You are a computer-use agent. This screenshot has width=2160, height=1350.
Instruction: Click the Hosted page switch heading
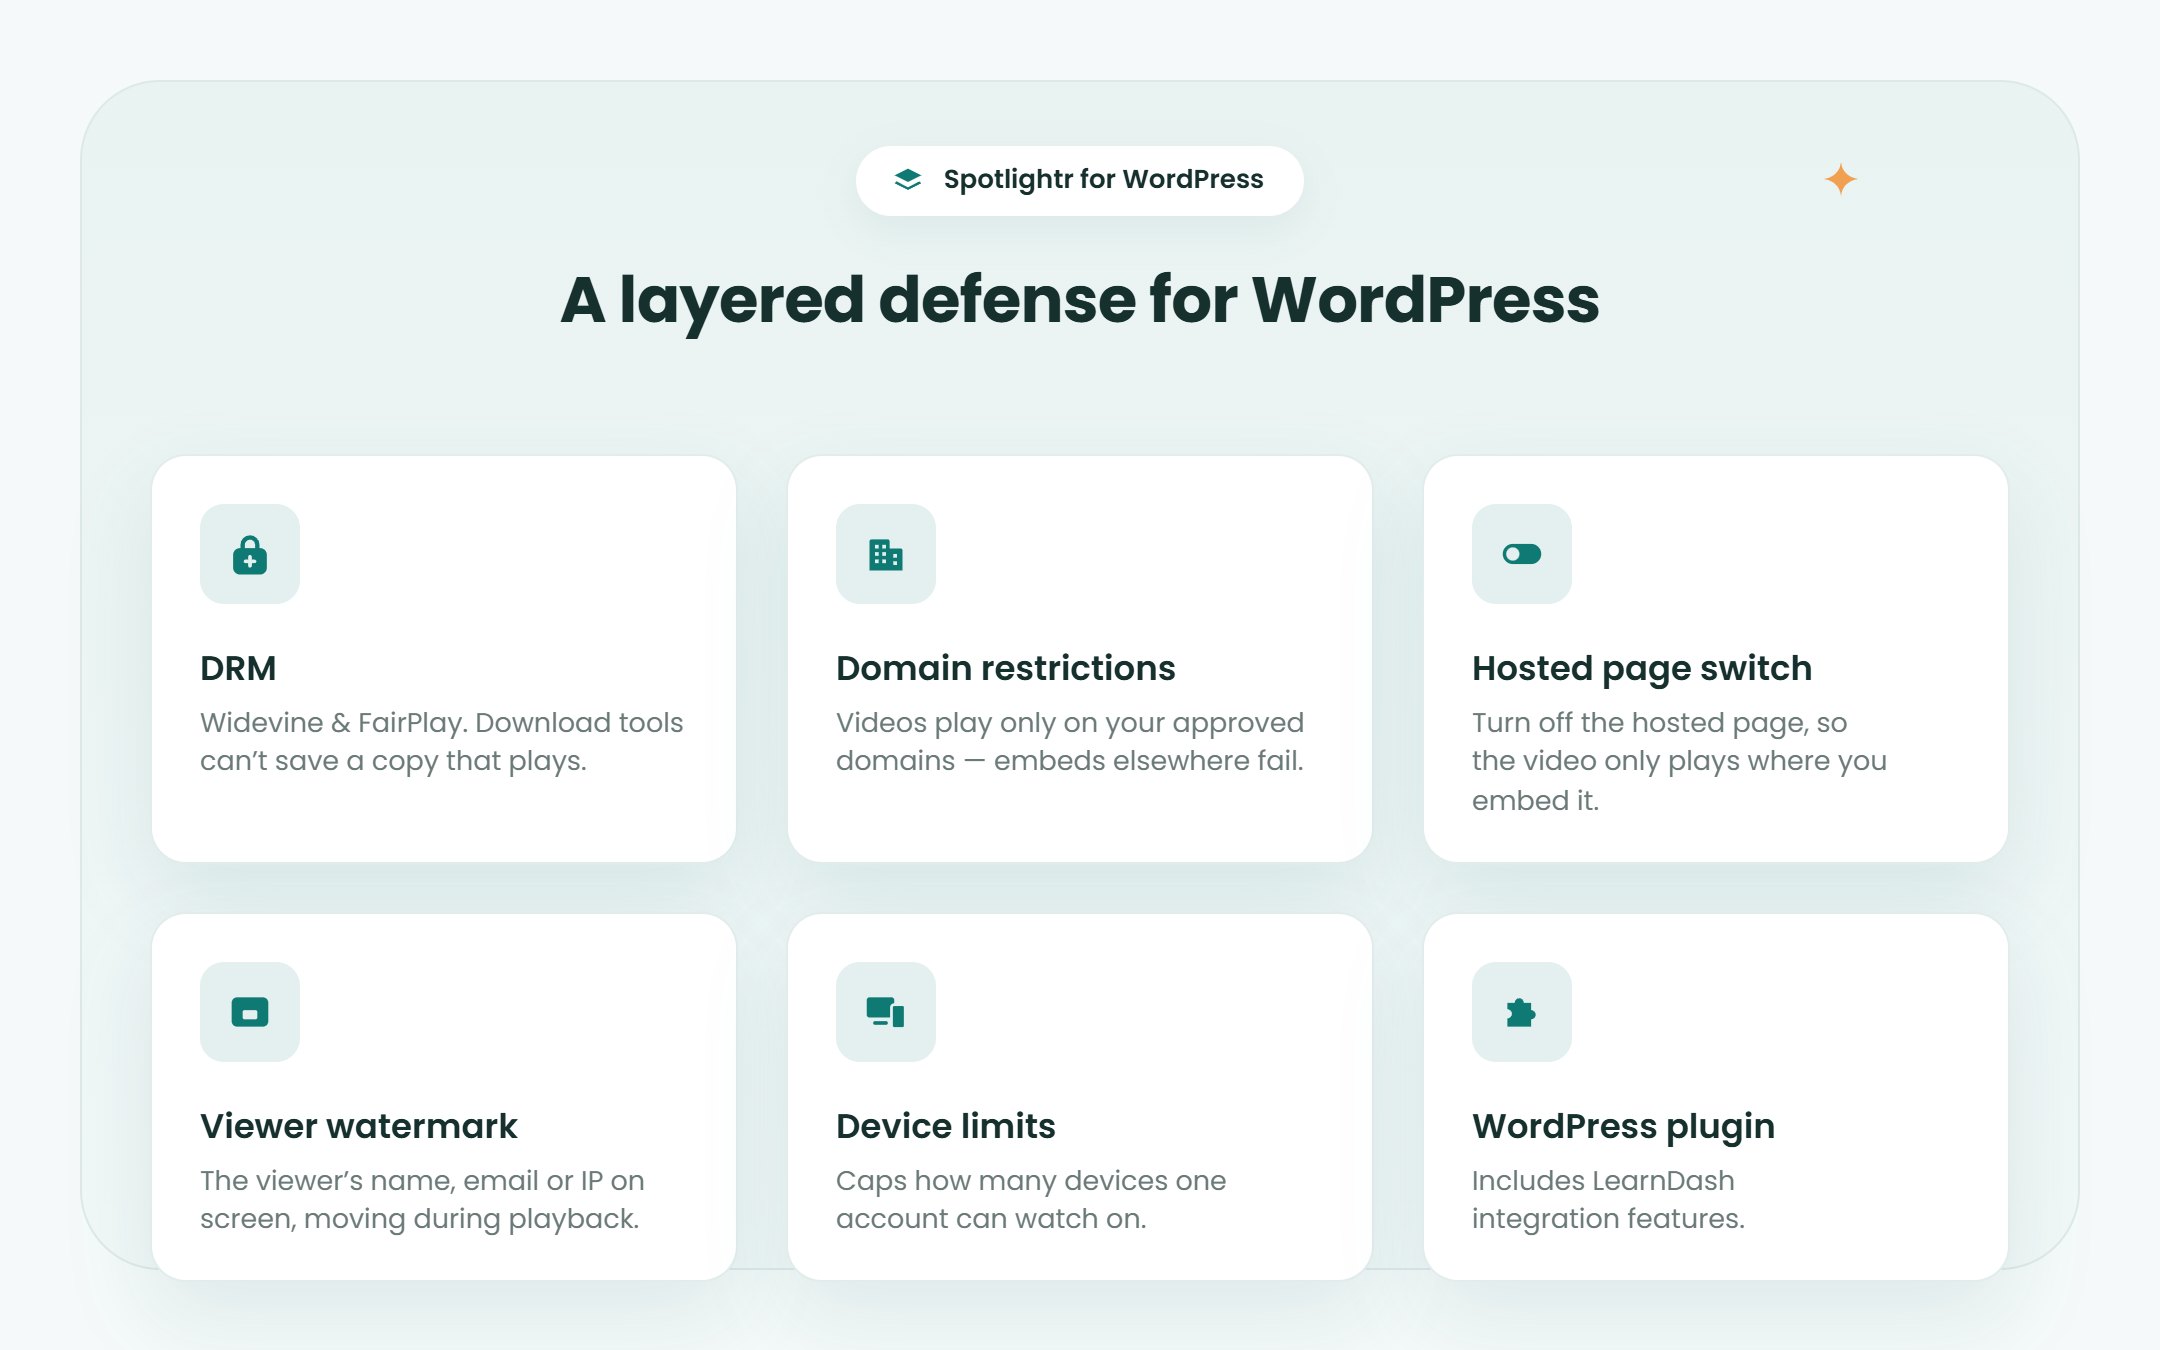click(x=1641, y=669)
